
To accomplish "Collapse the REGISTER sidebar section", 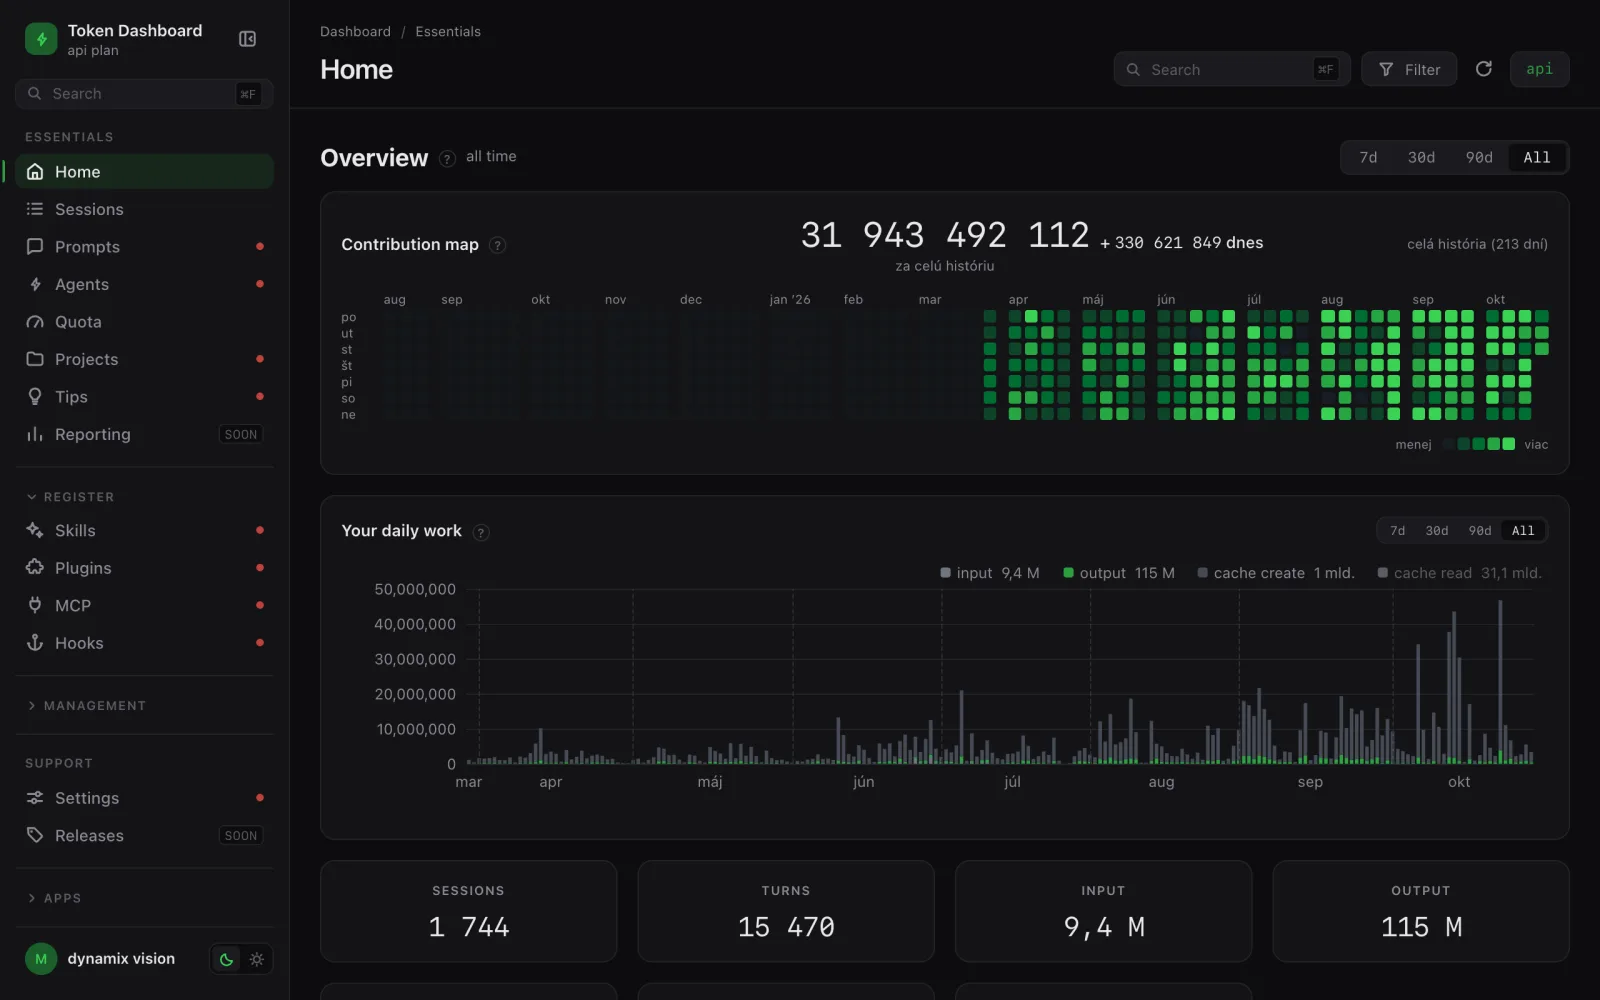I will click(70, 497).
